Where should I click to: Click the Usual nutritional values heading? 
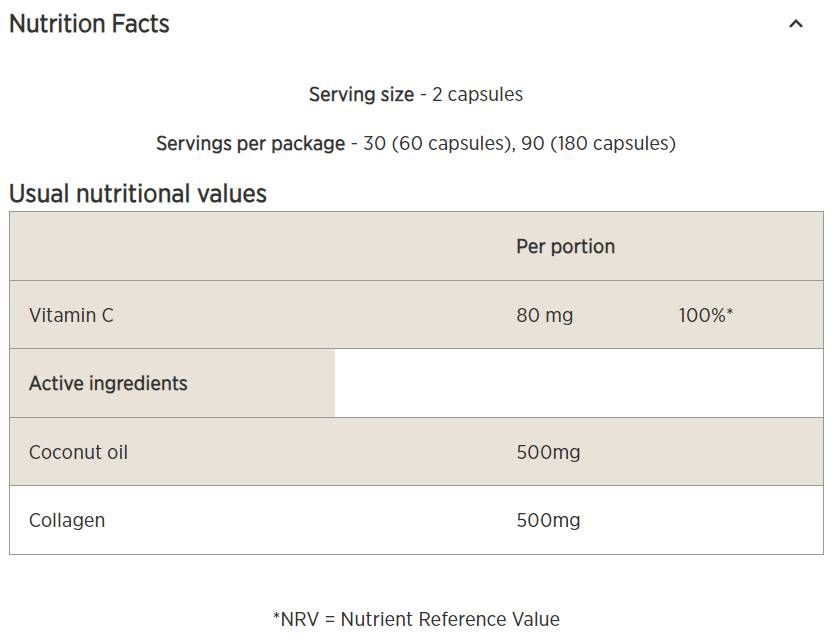tap(136, 193)
